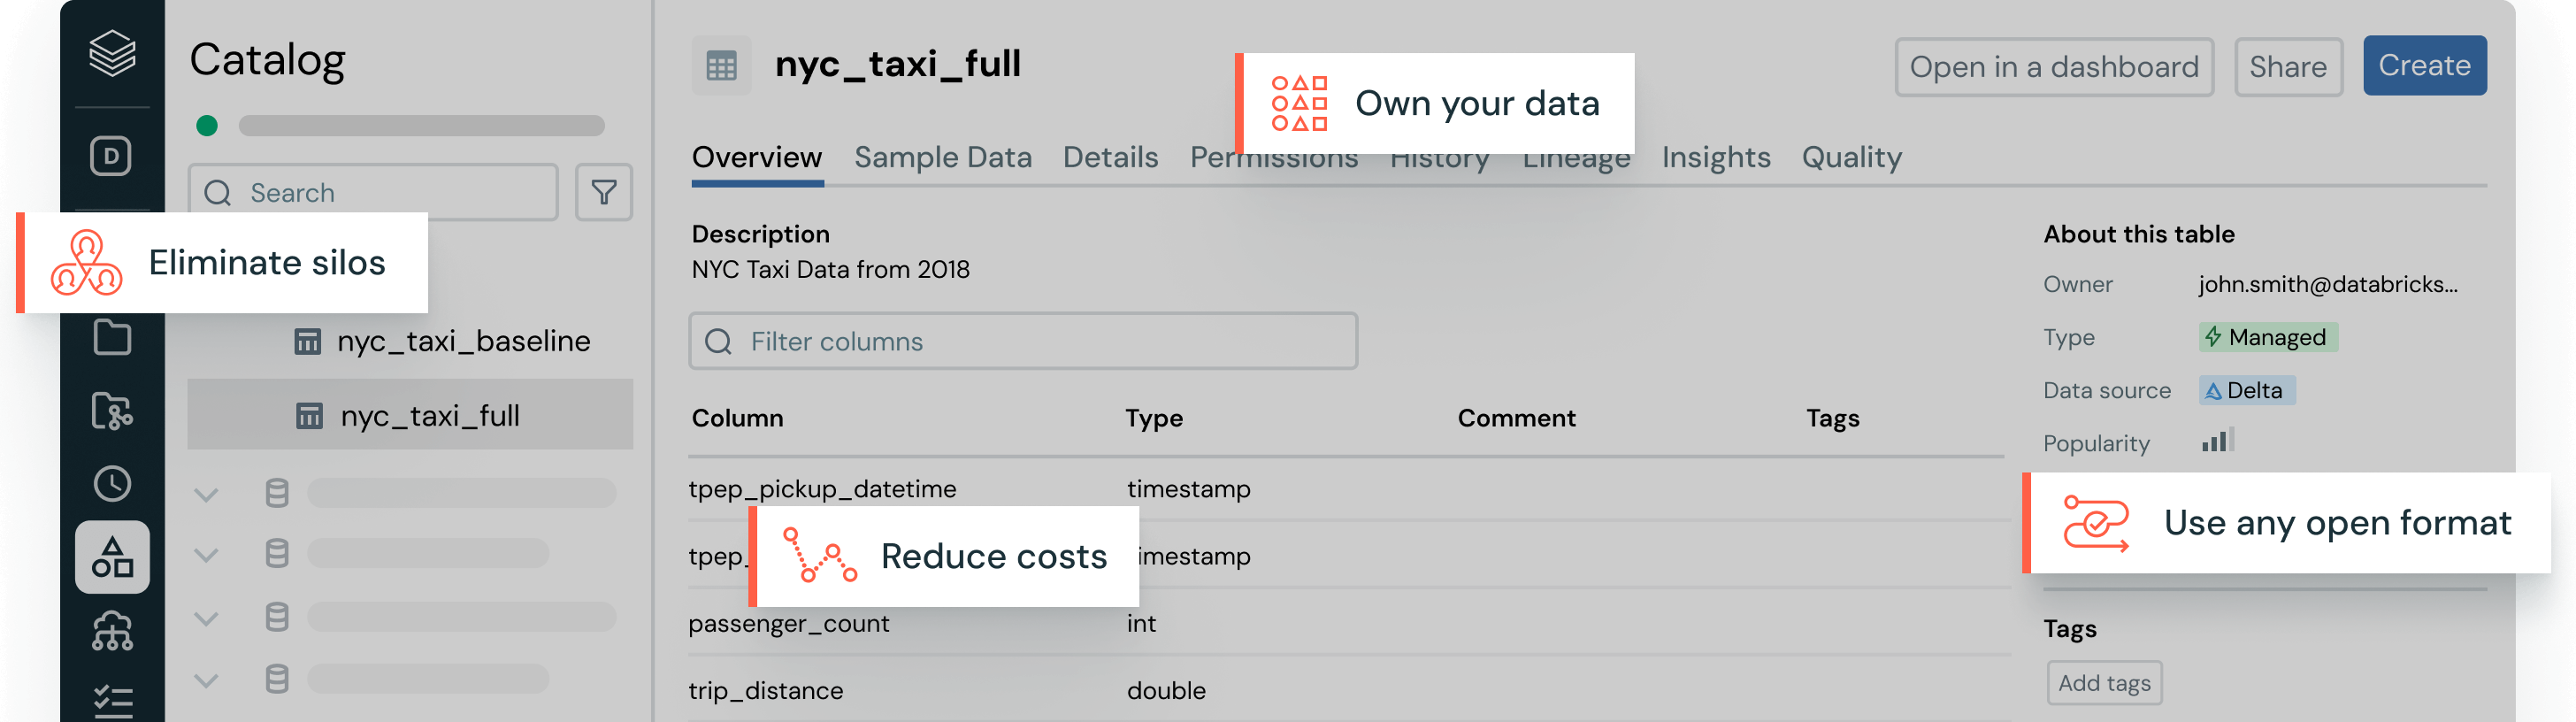2576x722 pixels.
Task: Open the workflows hierarchy icon
Action: pos(112,631)
